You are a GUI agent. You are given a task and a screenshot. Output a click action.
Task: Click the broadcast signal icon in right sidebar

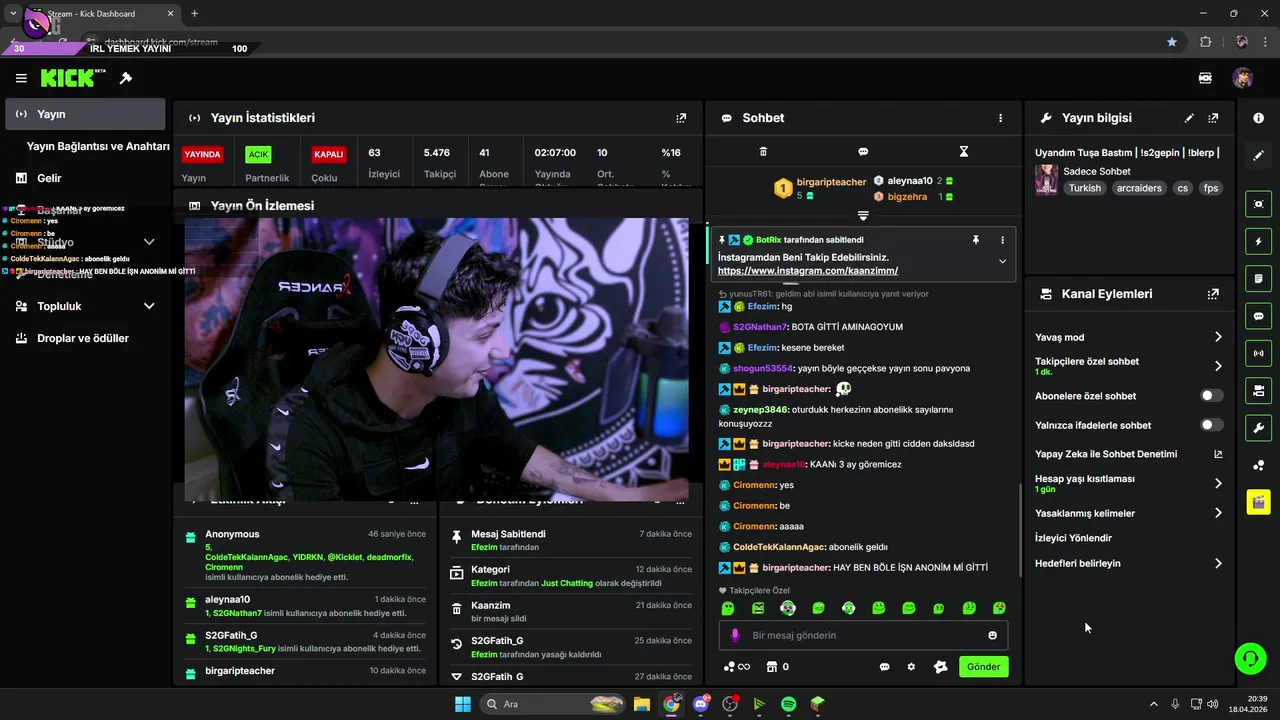point(1258,353)
